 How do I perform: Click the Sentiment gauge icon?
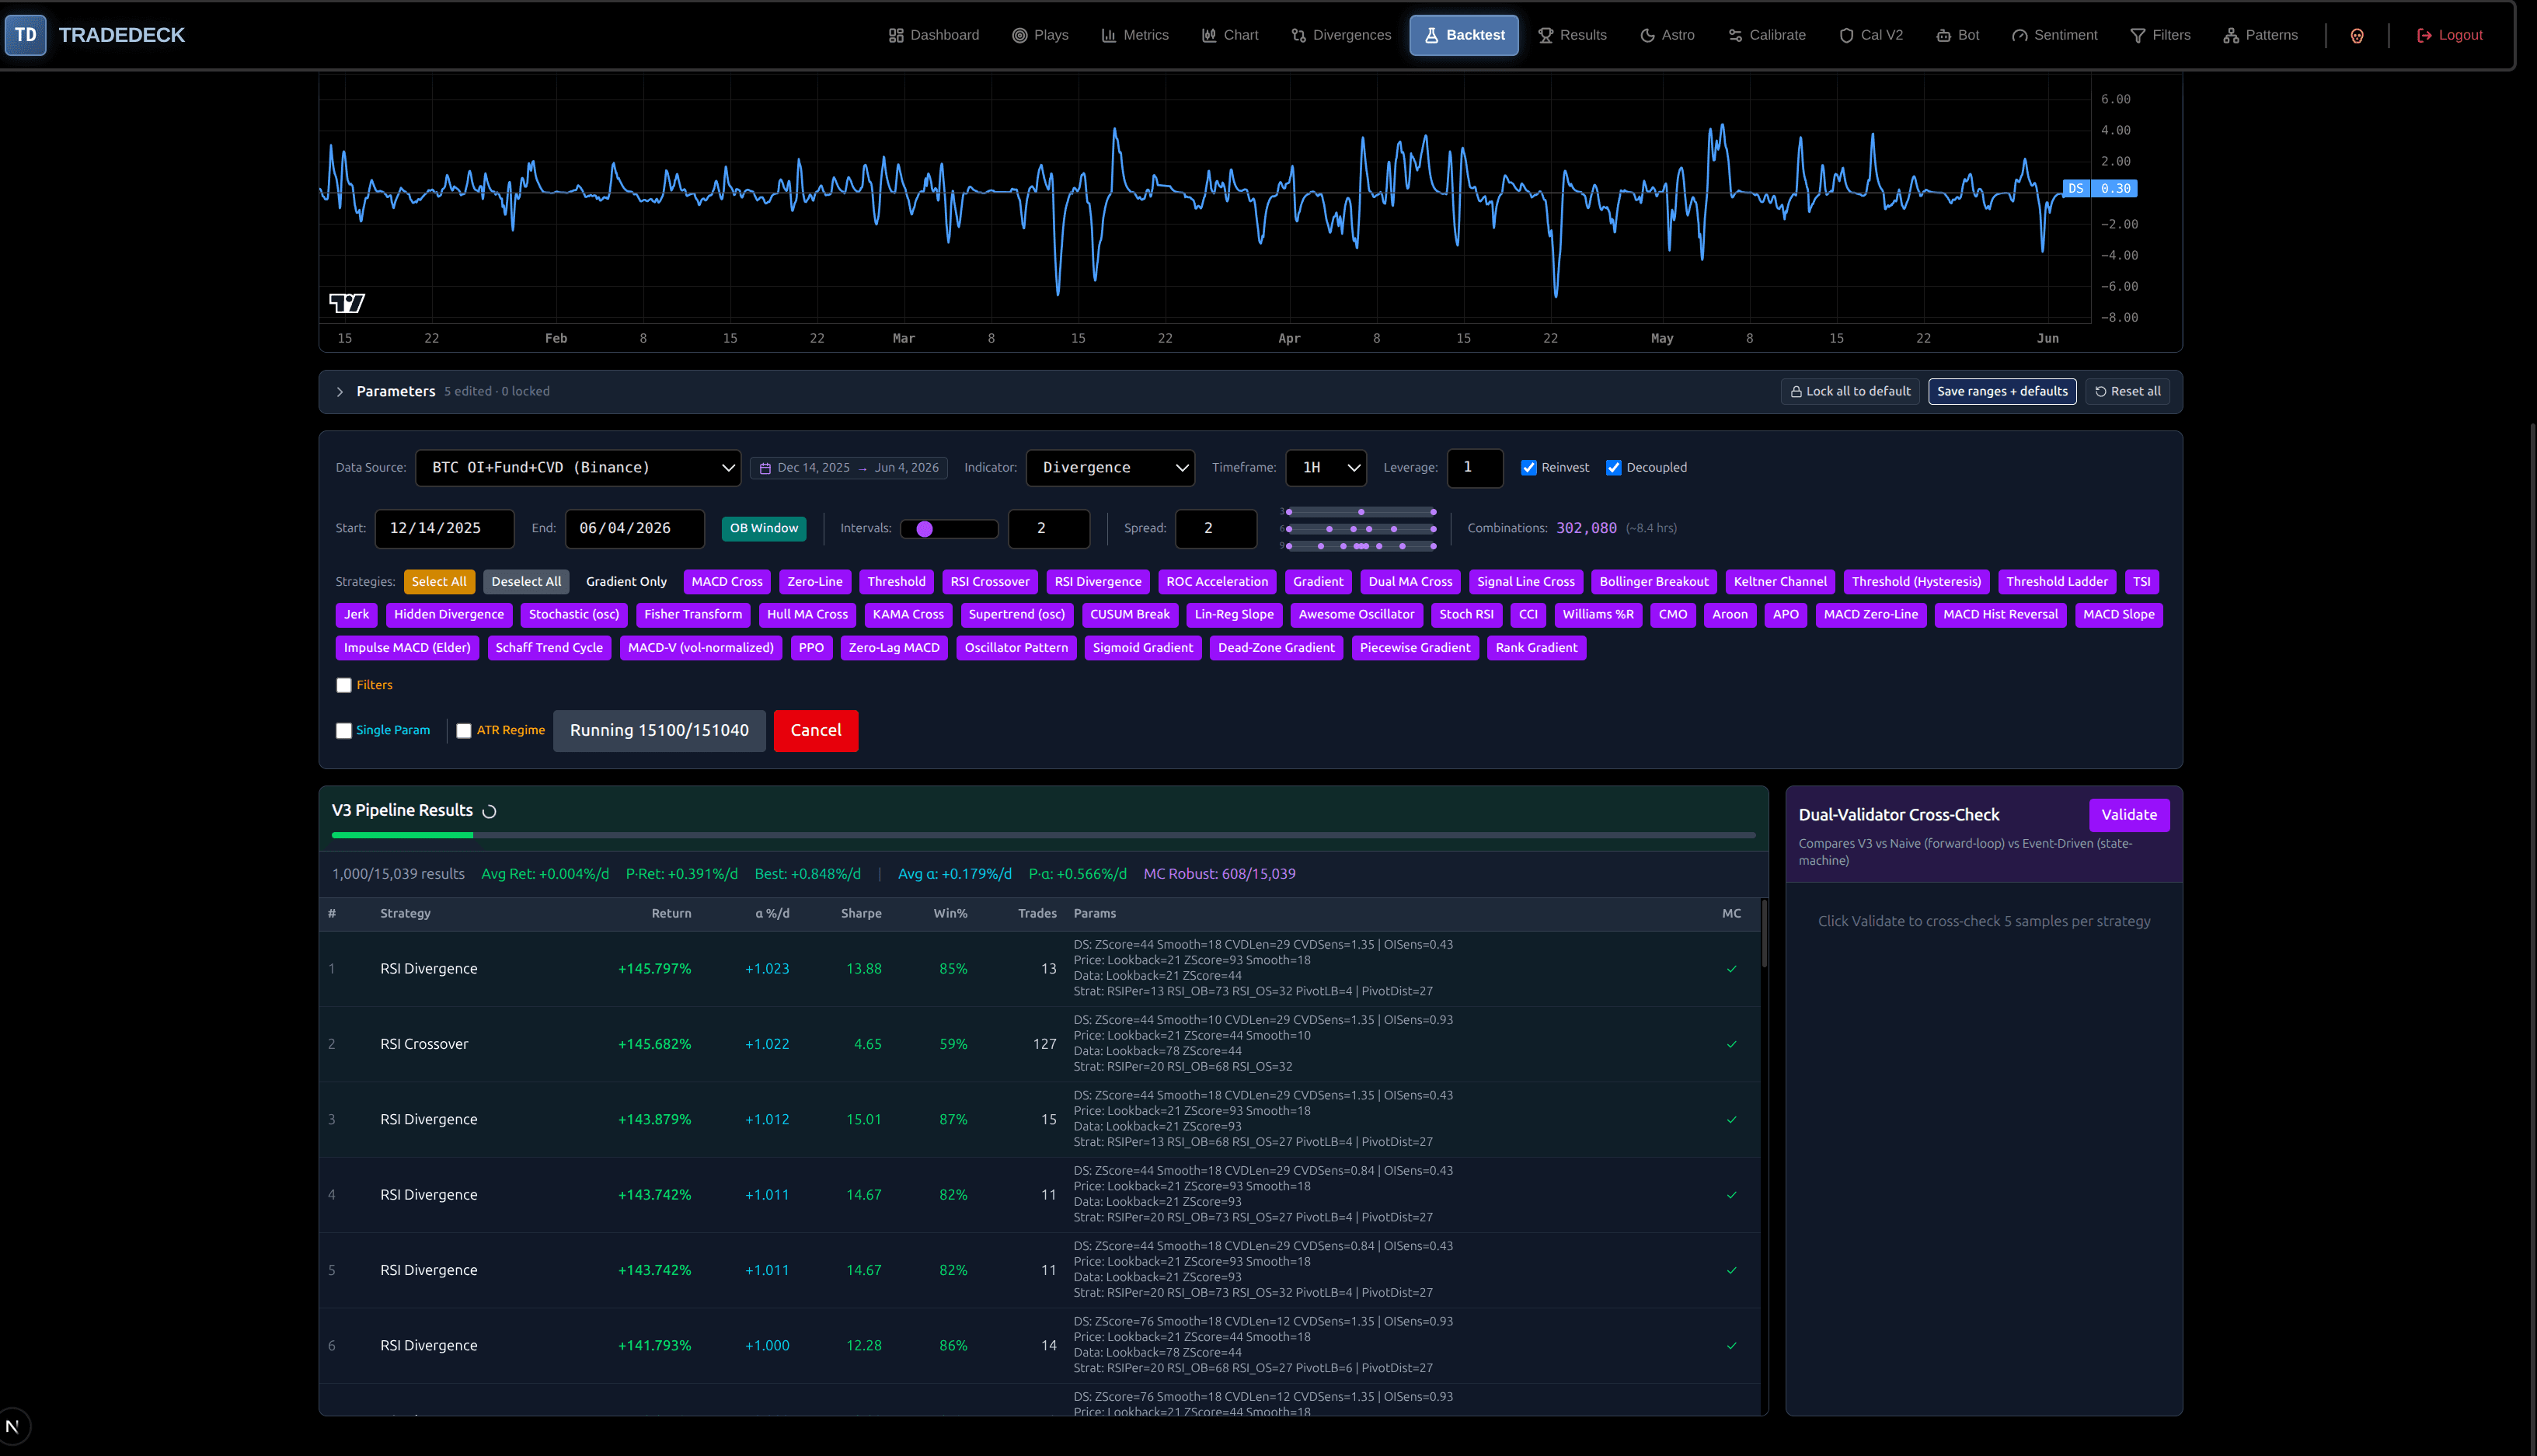pos(2019,35)
